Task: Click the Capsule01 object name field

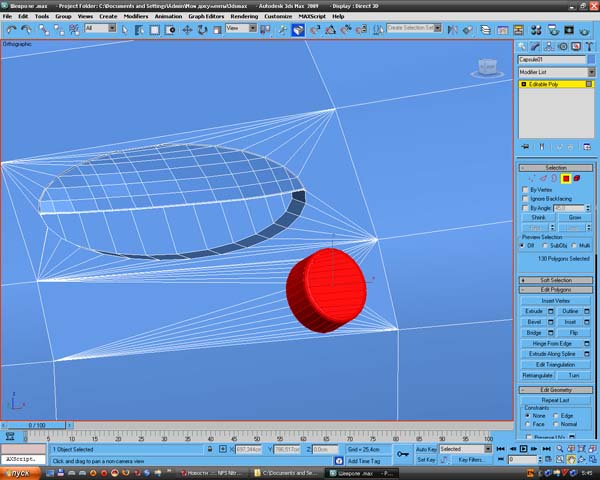Action: click(550, 60)
